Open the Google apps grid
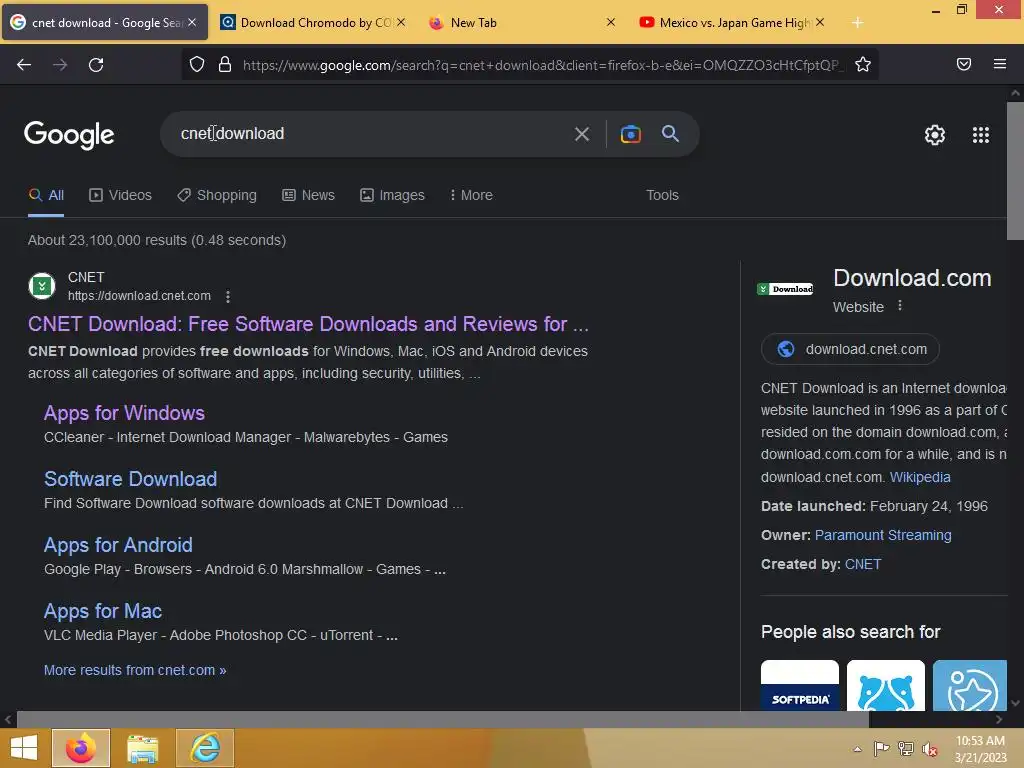 tap(980, 135)
